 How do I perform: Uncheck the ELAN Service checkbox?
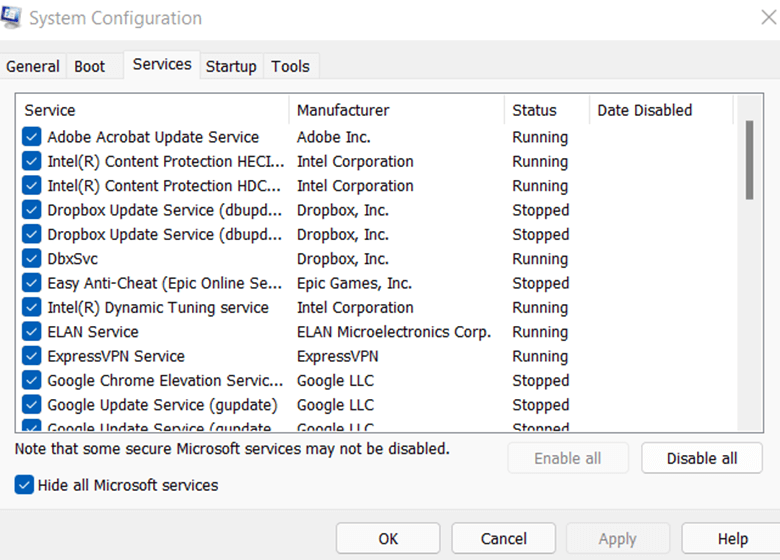[31, 332]
